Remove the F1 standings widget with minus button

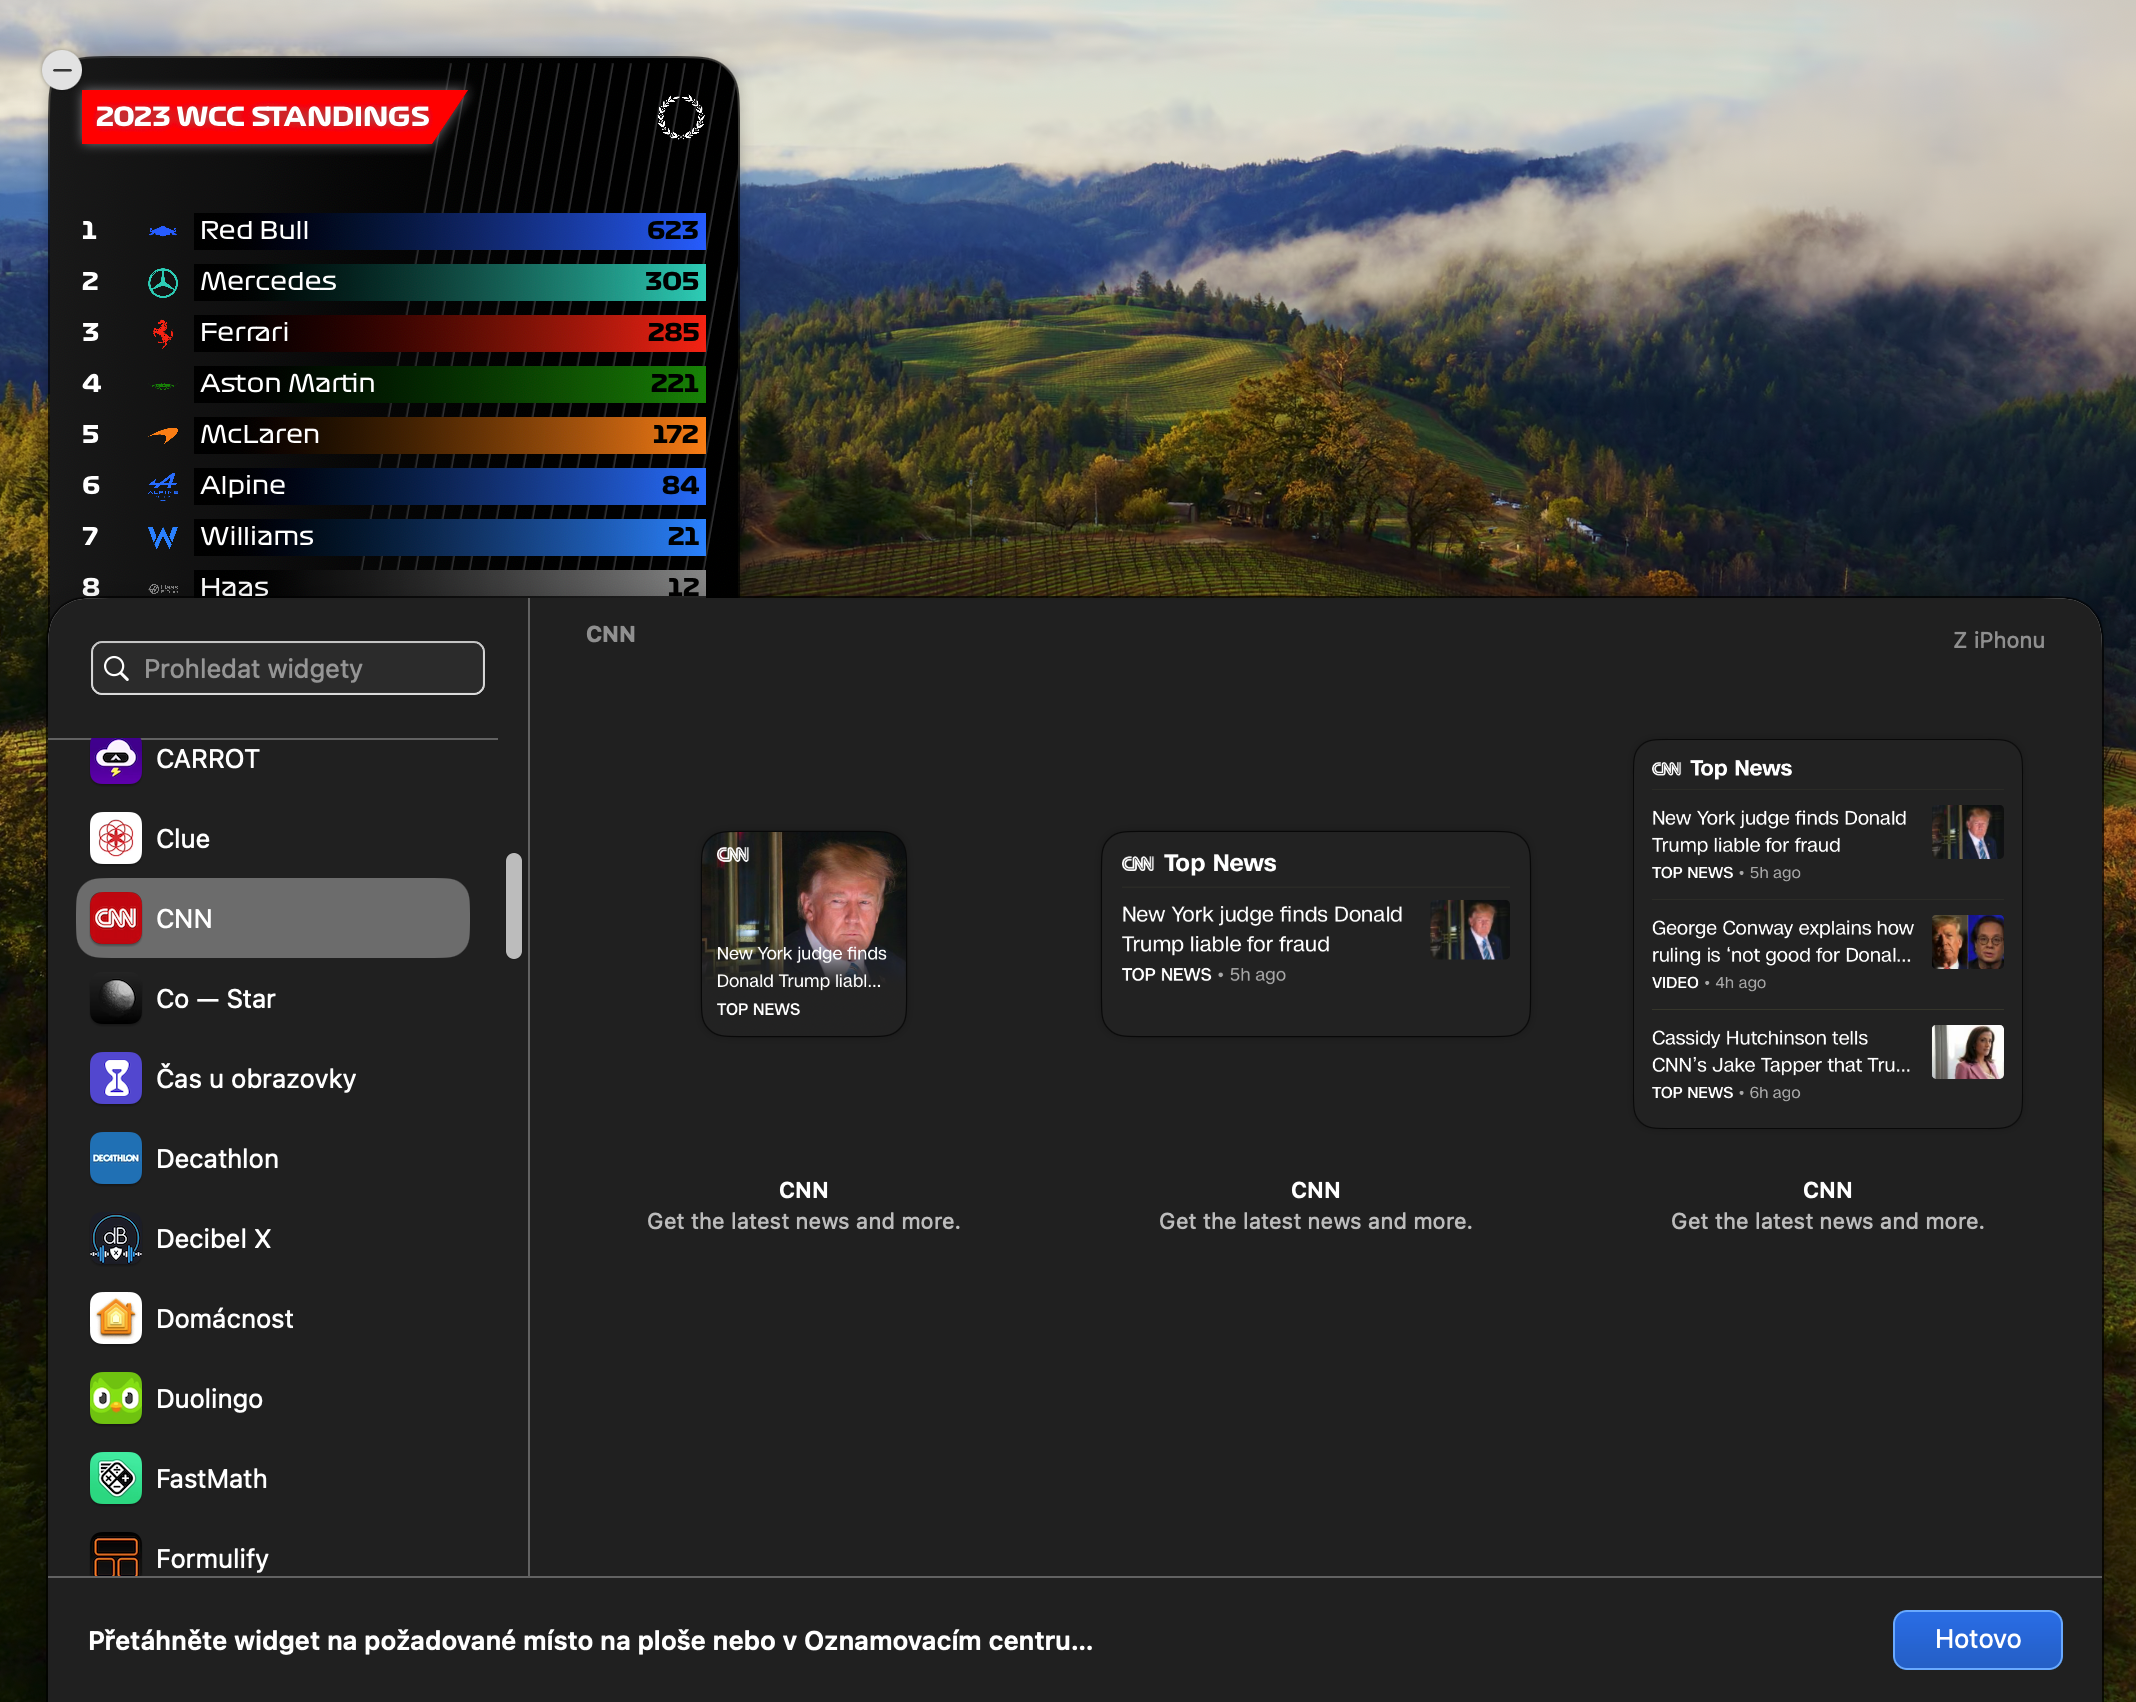tap(62, 70)
